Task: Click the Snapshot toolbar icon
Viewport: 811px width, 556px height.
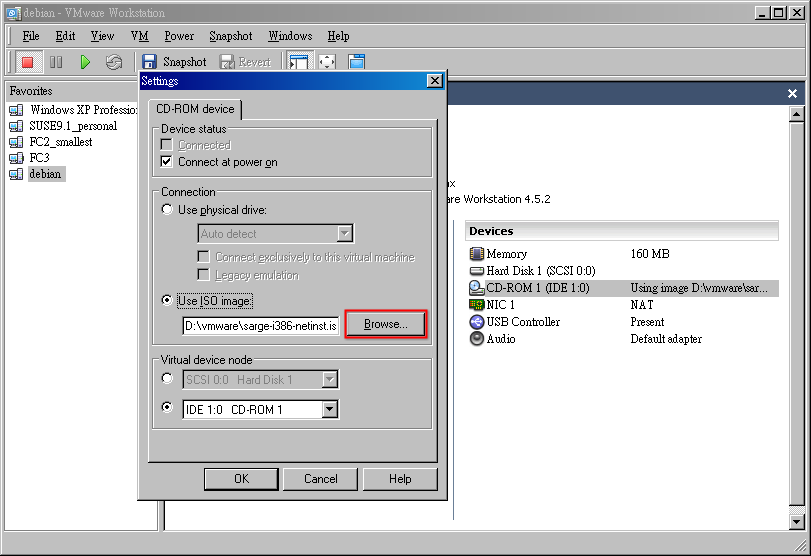Action: 149,62
